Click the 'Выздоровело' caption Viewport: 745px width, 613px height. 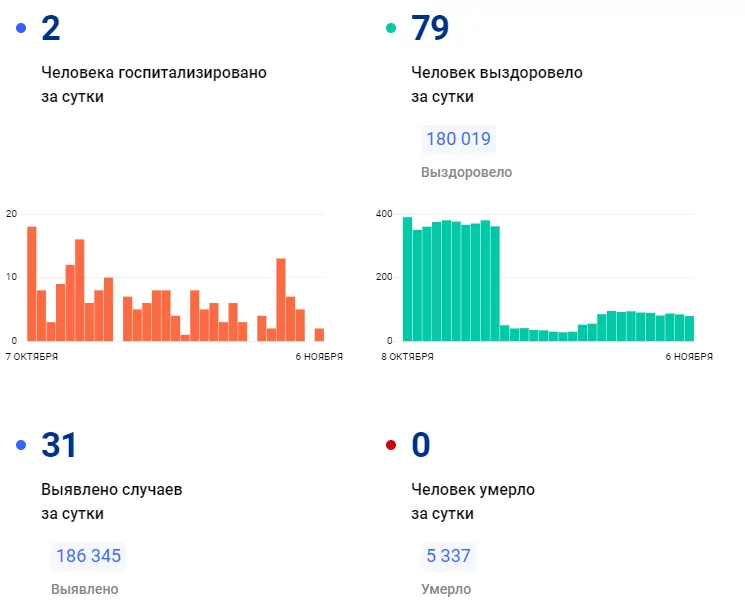pos(467,172)
